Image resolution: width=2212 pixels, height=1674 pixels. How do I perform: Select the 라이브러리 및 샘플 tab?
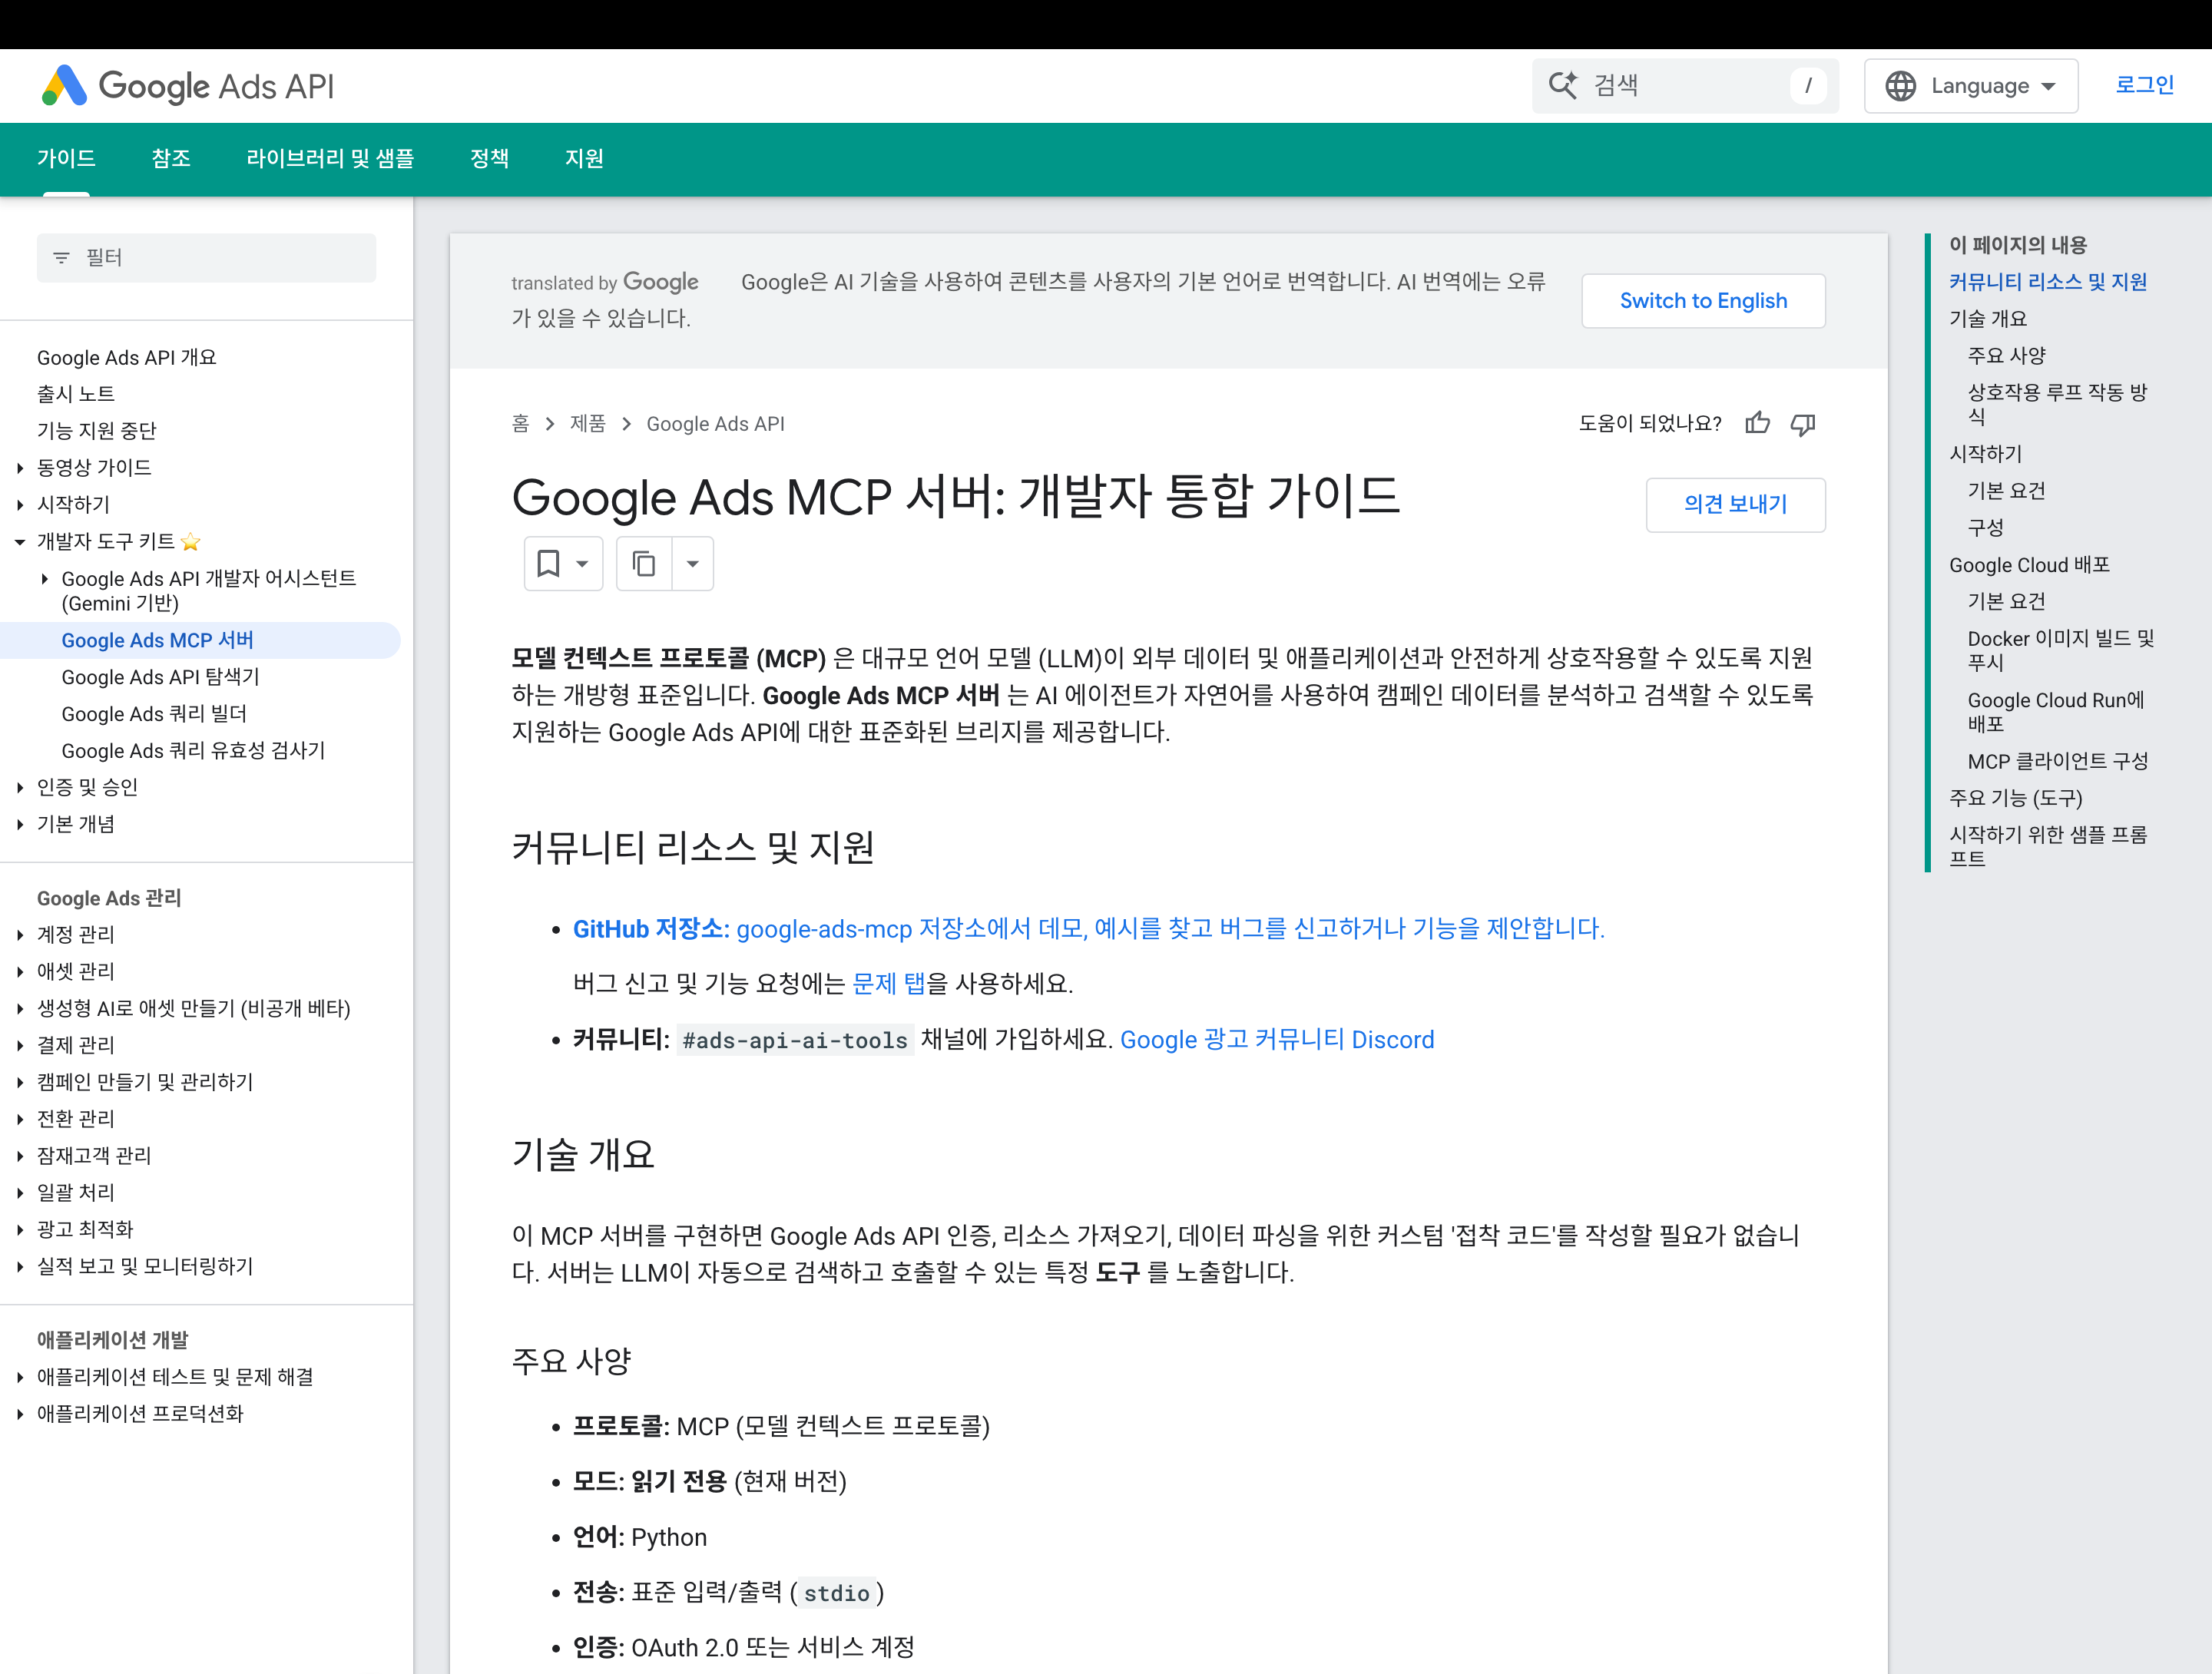[x=330, y=158]
